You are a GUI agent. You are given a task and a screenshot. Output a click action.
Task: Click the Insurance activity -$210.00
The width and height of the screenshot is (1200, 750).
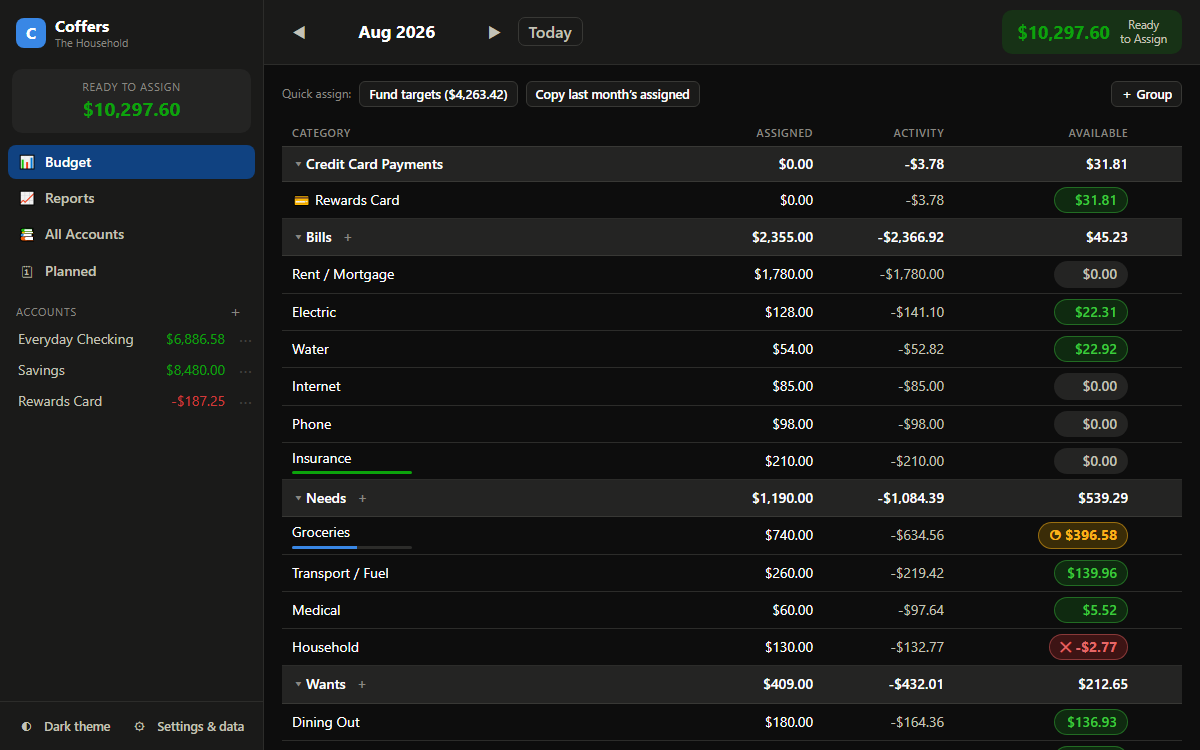(x=917, y=461)
